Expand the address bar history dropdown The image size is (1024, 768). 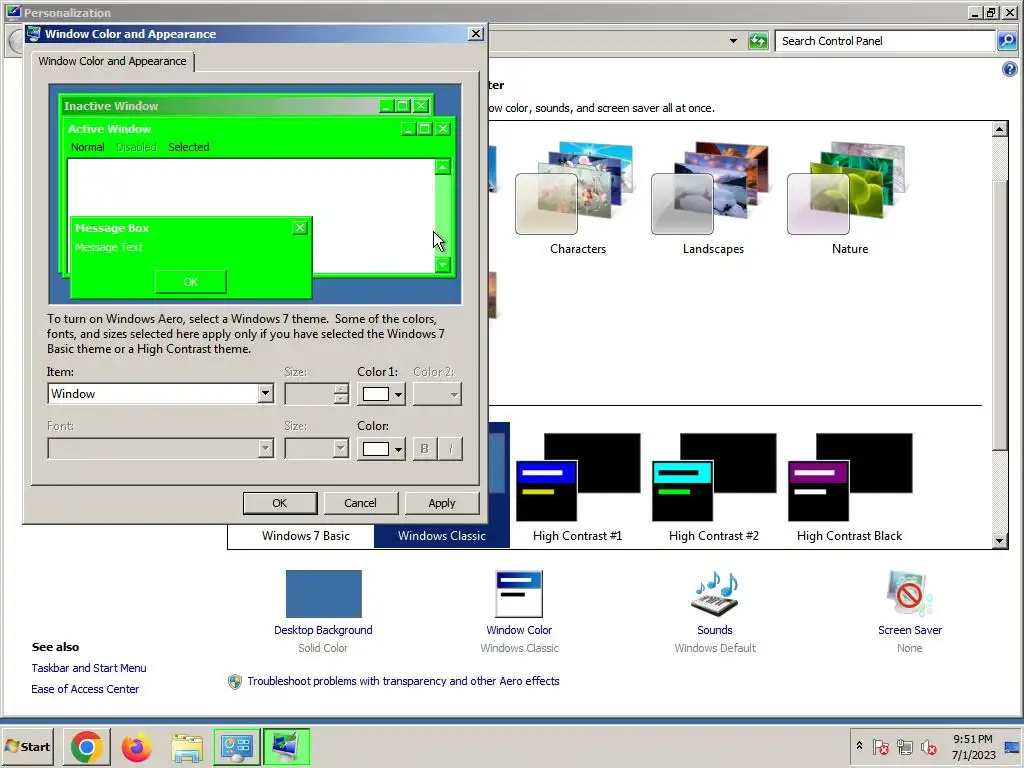[733, 41]
